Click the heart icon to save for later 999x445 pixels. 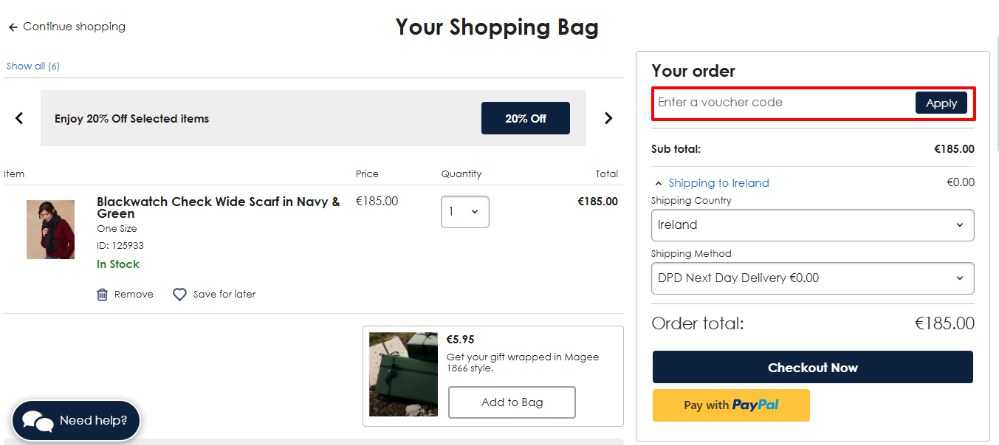coord(180,294)
